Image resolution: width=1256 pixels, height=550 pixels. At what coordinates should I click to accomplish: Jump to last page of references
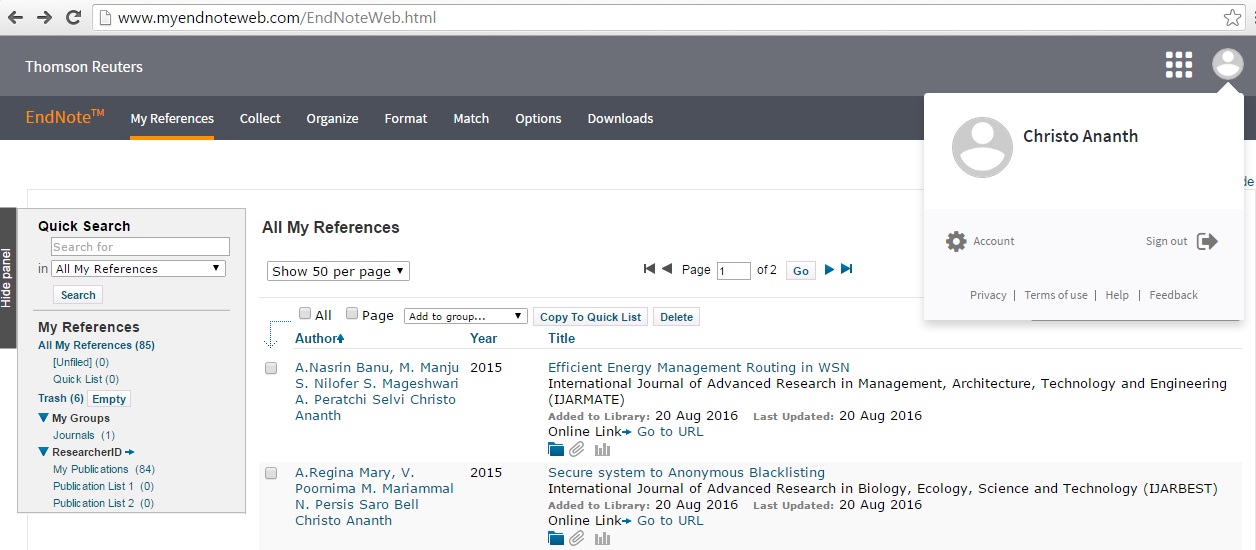tap(847, 269)
